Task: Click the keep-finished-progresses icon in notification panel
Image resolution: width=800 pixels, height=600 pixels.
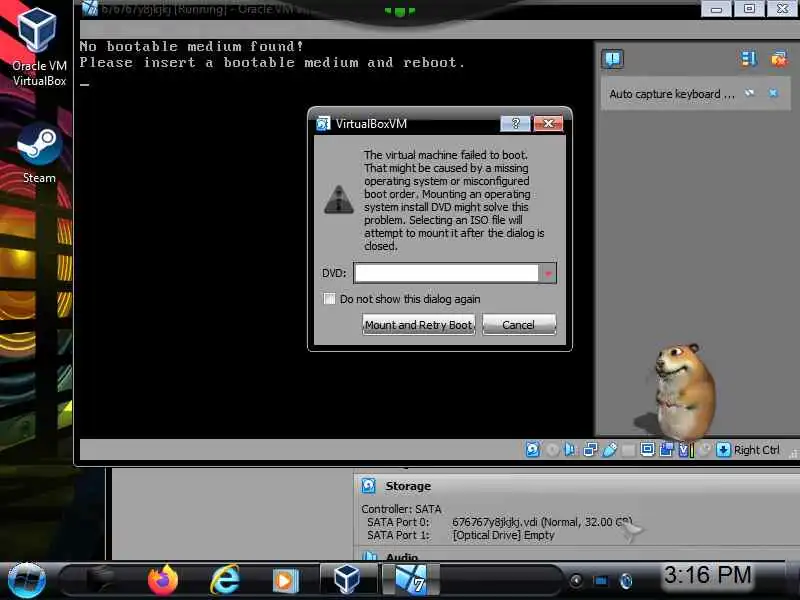Action: (748, 59)
